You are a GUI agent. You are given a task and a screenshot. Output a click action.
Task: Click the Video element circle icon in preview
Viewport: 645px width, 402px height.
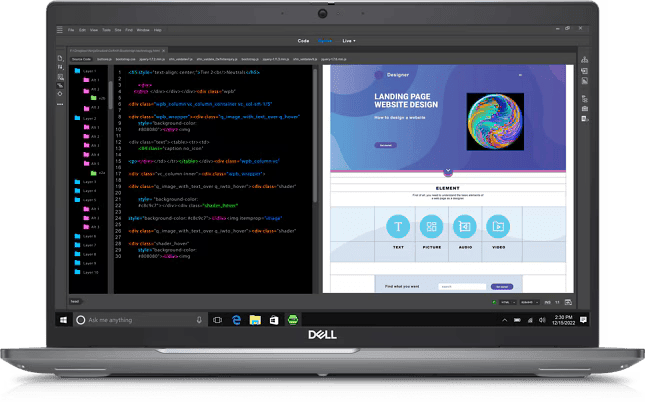(x=498, y=226)
